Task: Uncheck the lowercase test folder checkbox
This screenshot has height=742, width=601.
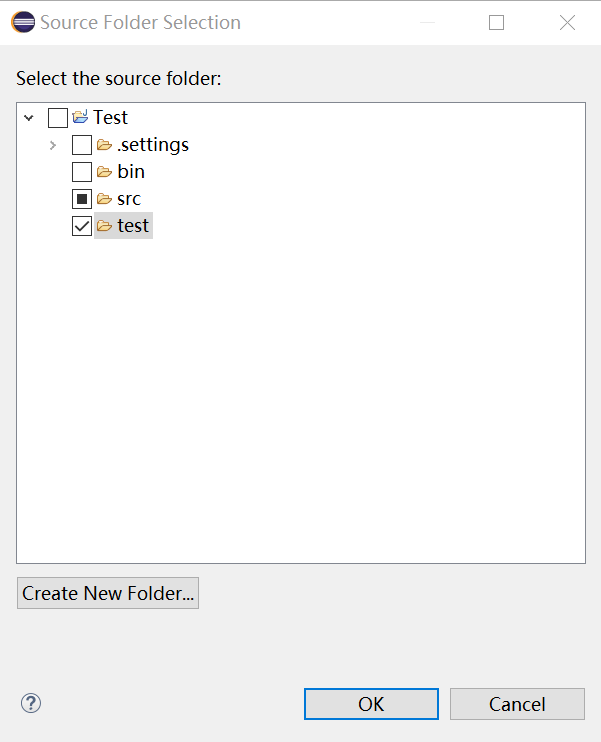Action: pos(82,226)
